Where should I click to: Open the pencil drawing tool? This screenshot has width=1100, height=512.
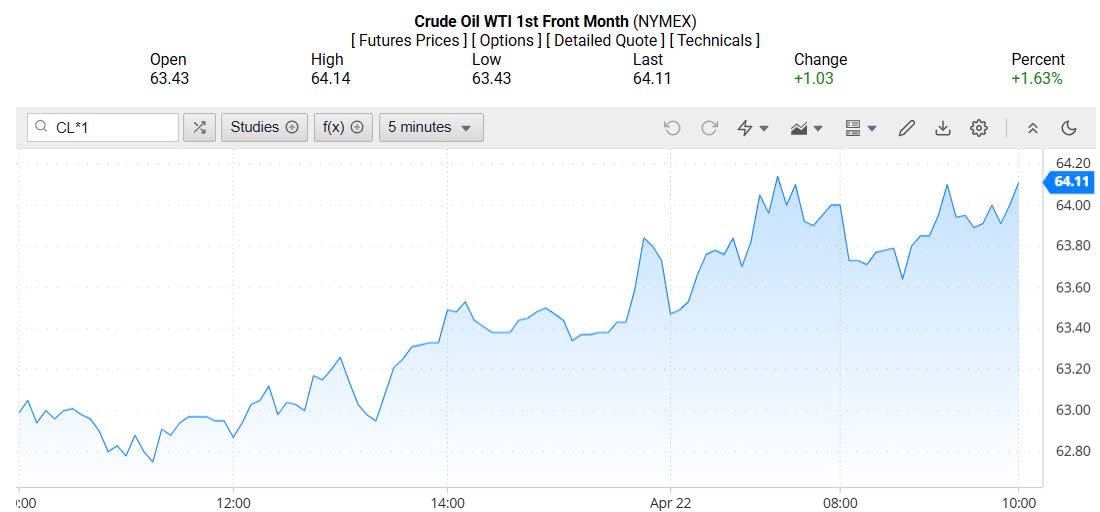tap(907, 128)
